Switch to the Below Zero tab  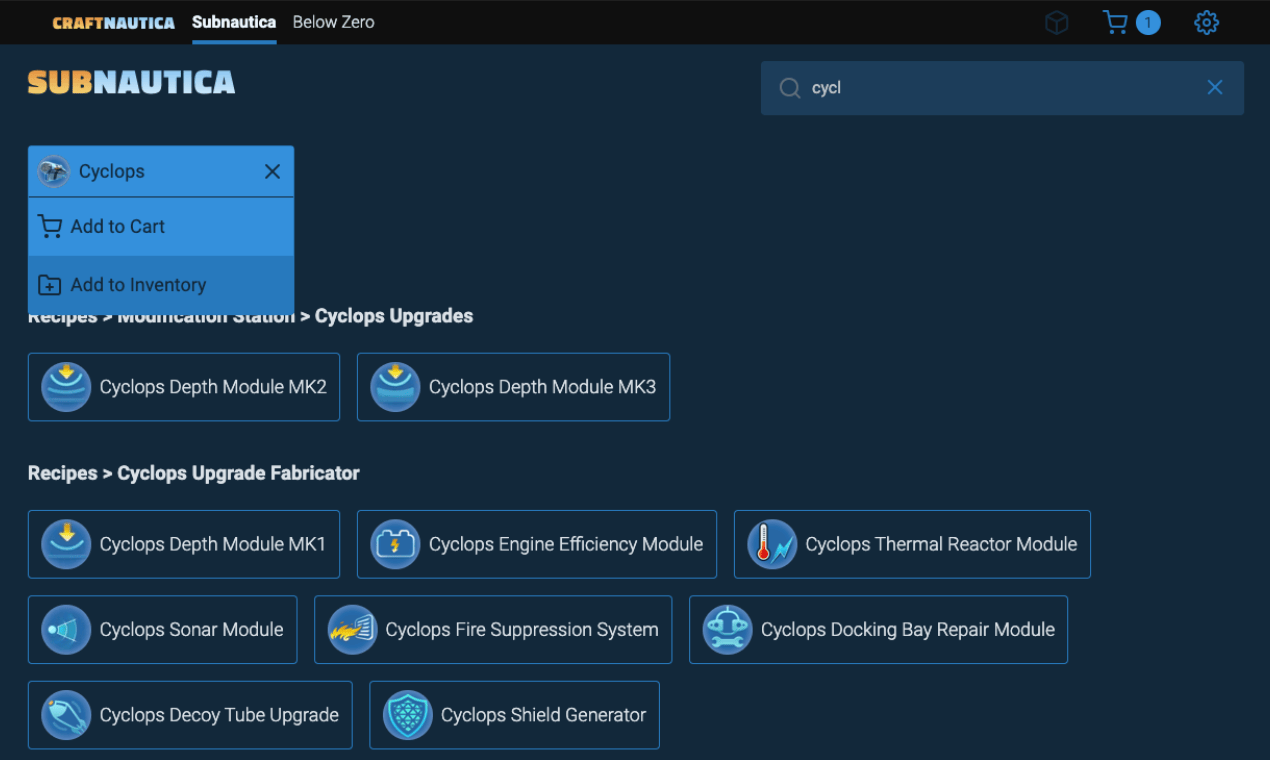[x=333, y=22]
